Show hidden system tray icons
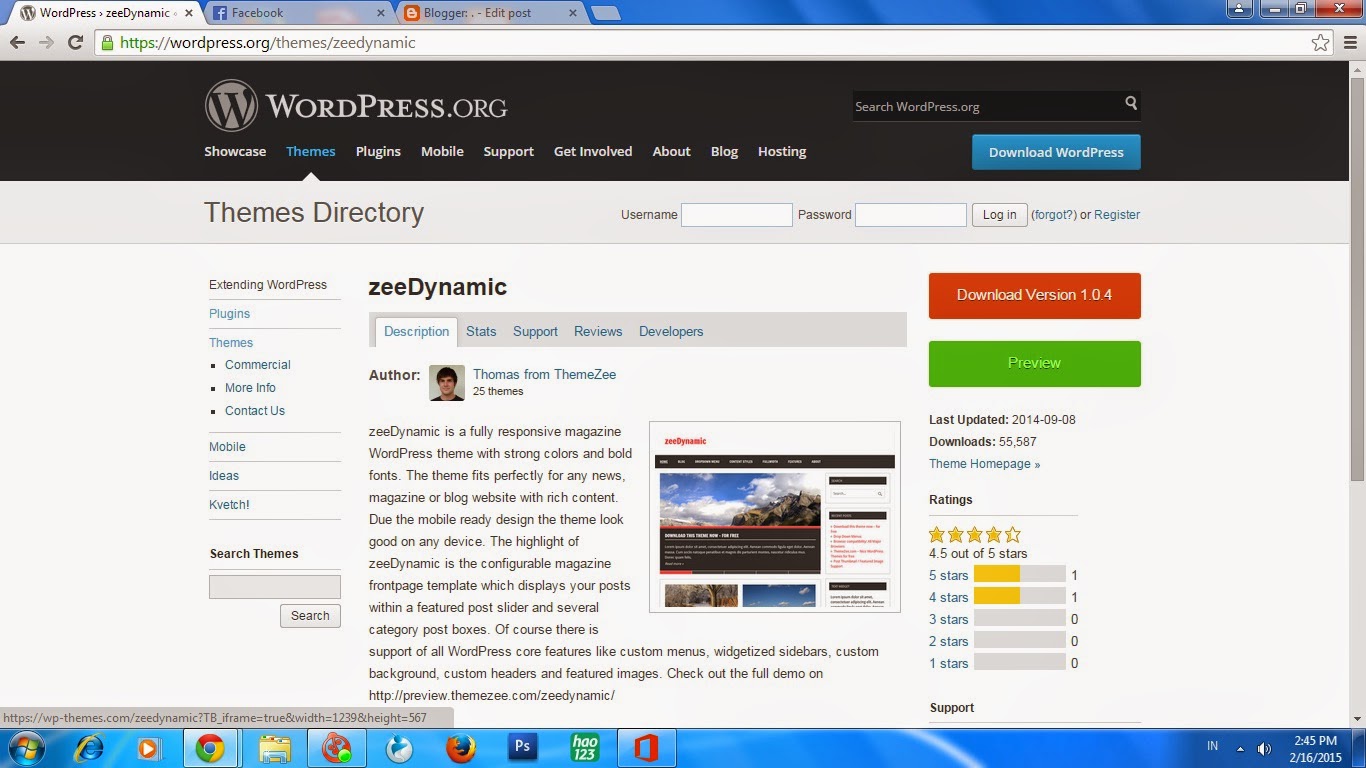This screenshot has width=1366, height=768. 1240,748
